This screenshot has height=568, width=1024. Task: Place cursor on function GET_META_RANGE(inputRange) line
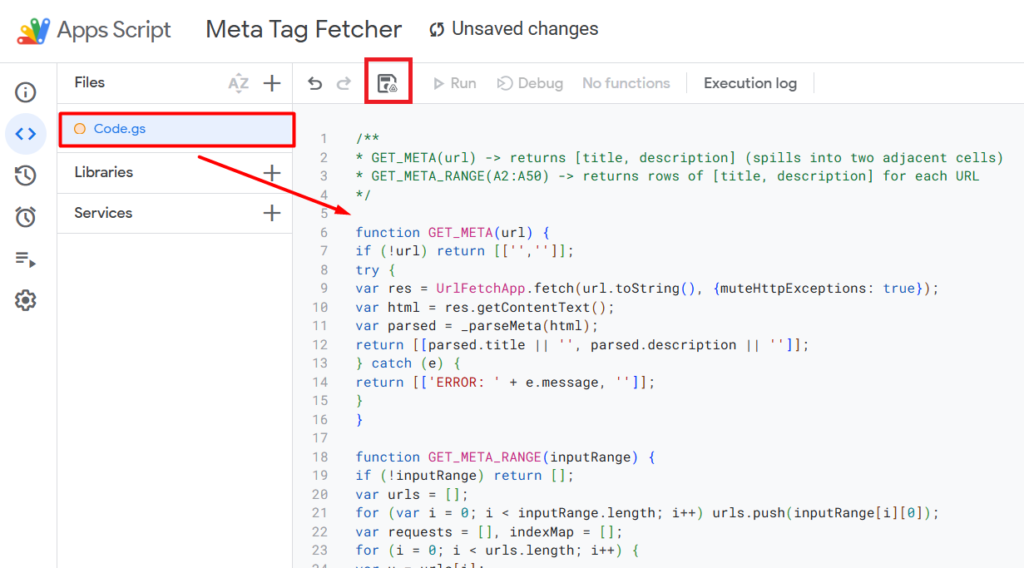[505, 457]
